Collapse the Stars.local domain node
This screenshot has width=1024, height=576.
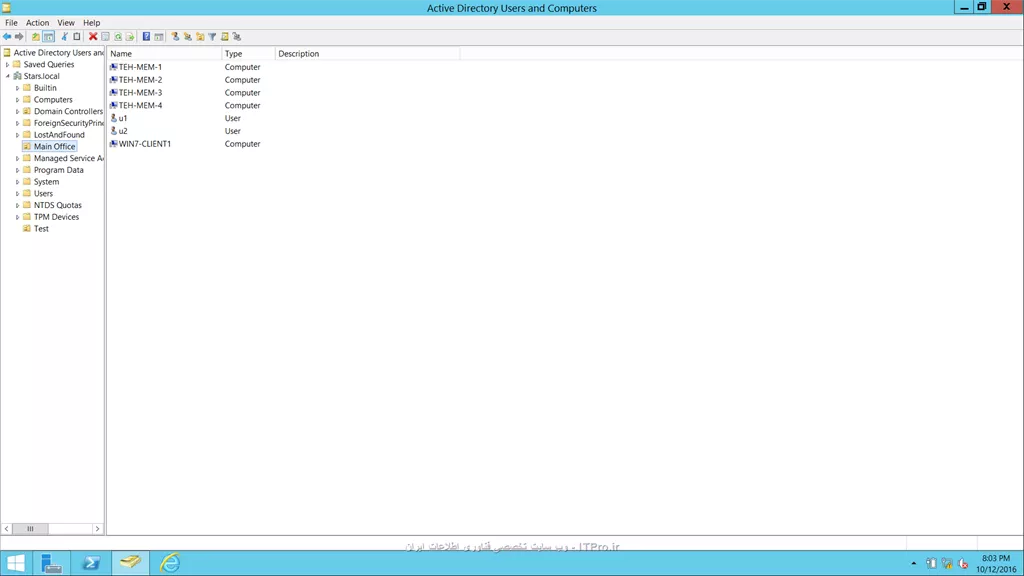coord(7,76)
